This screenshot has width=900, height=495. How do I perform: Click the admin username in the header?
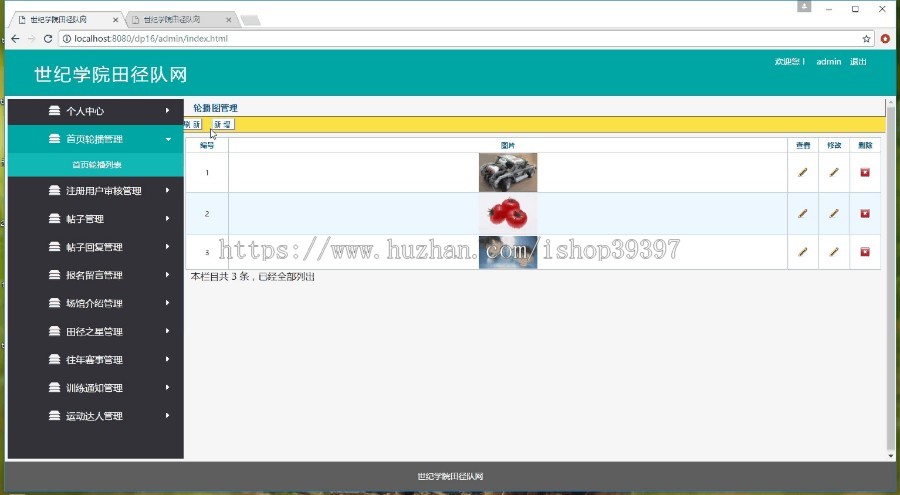pos(829,61)
